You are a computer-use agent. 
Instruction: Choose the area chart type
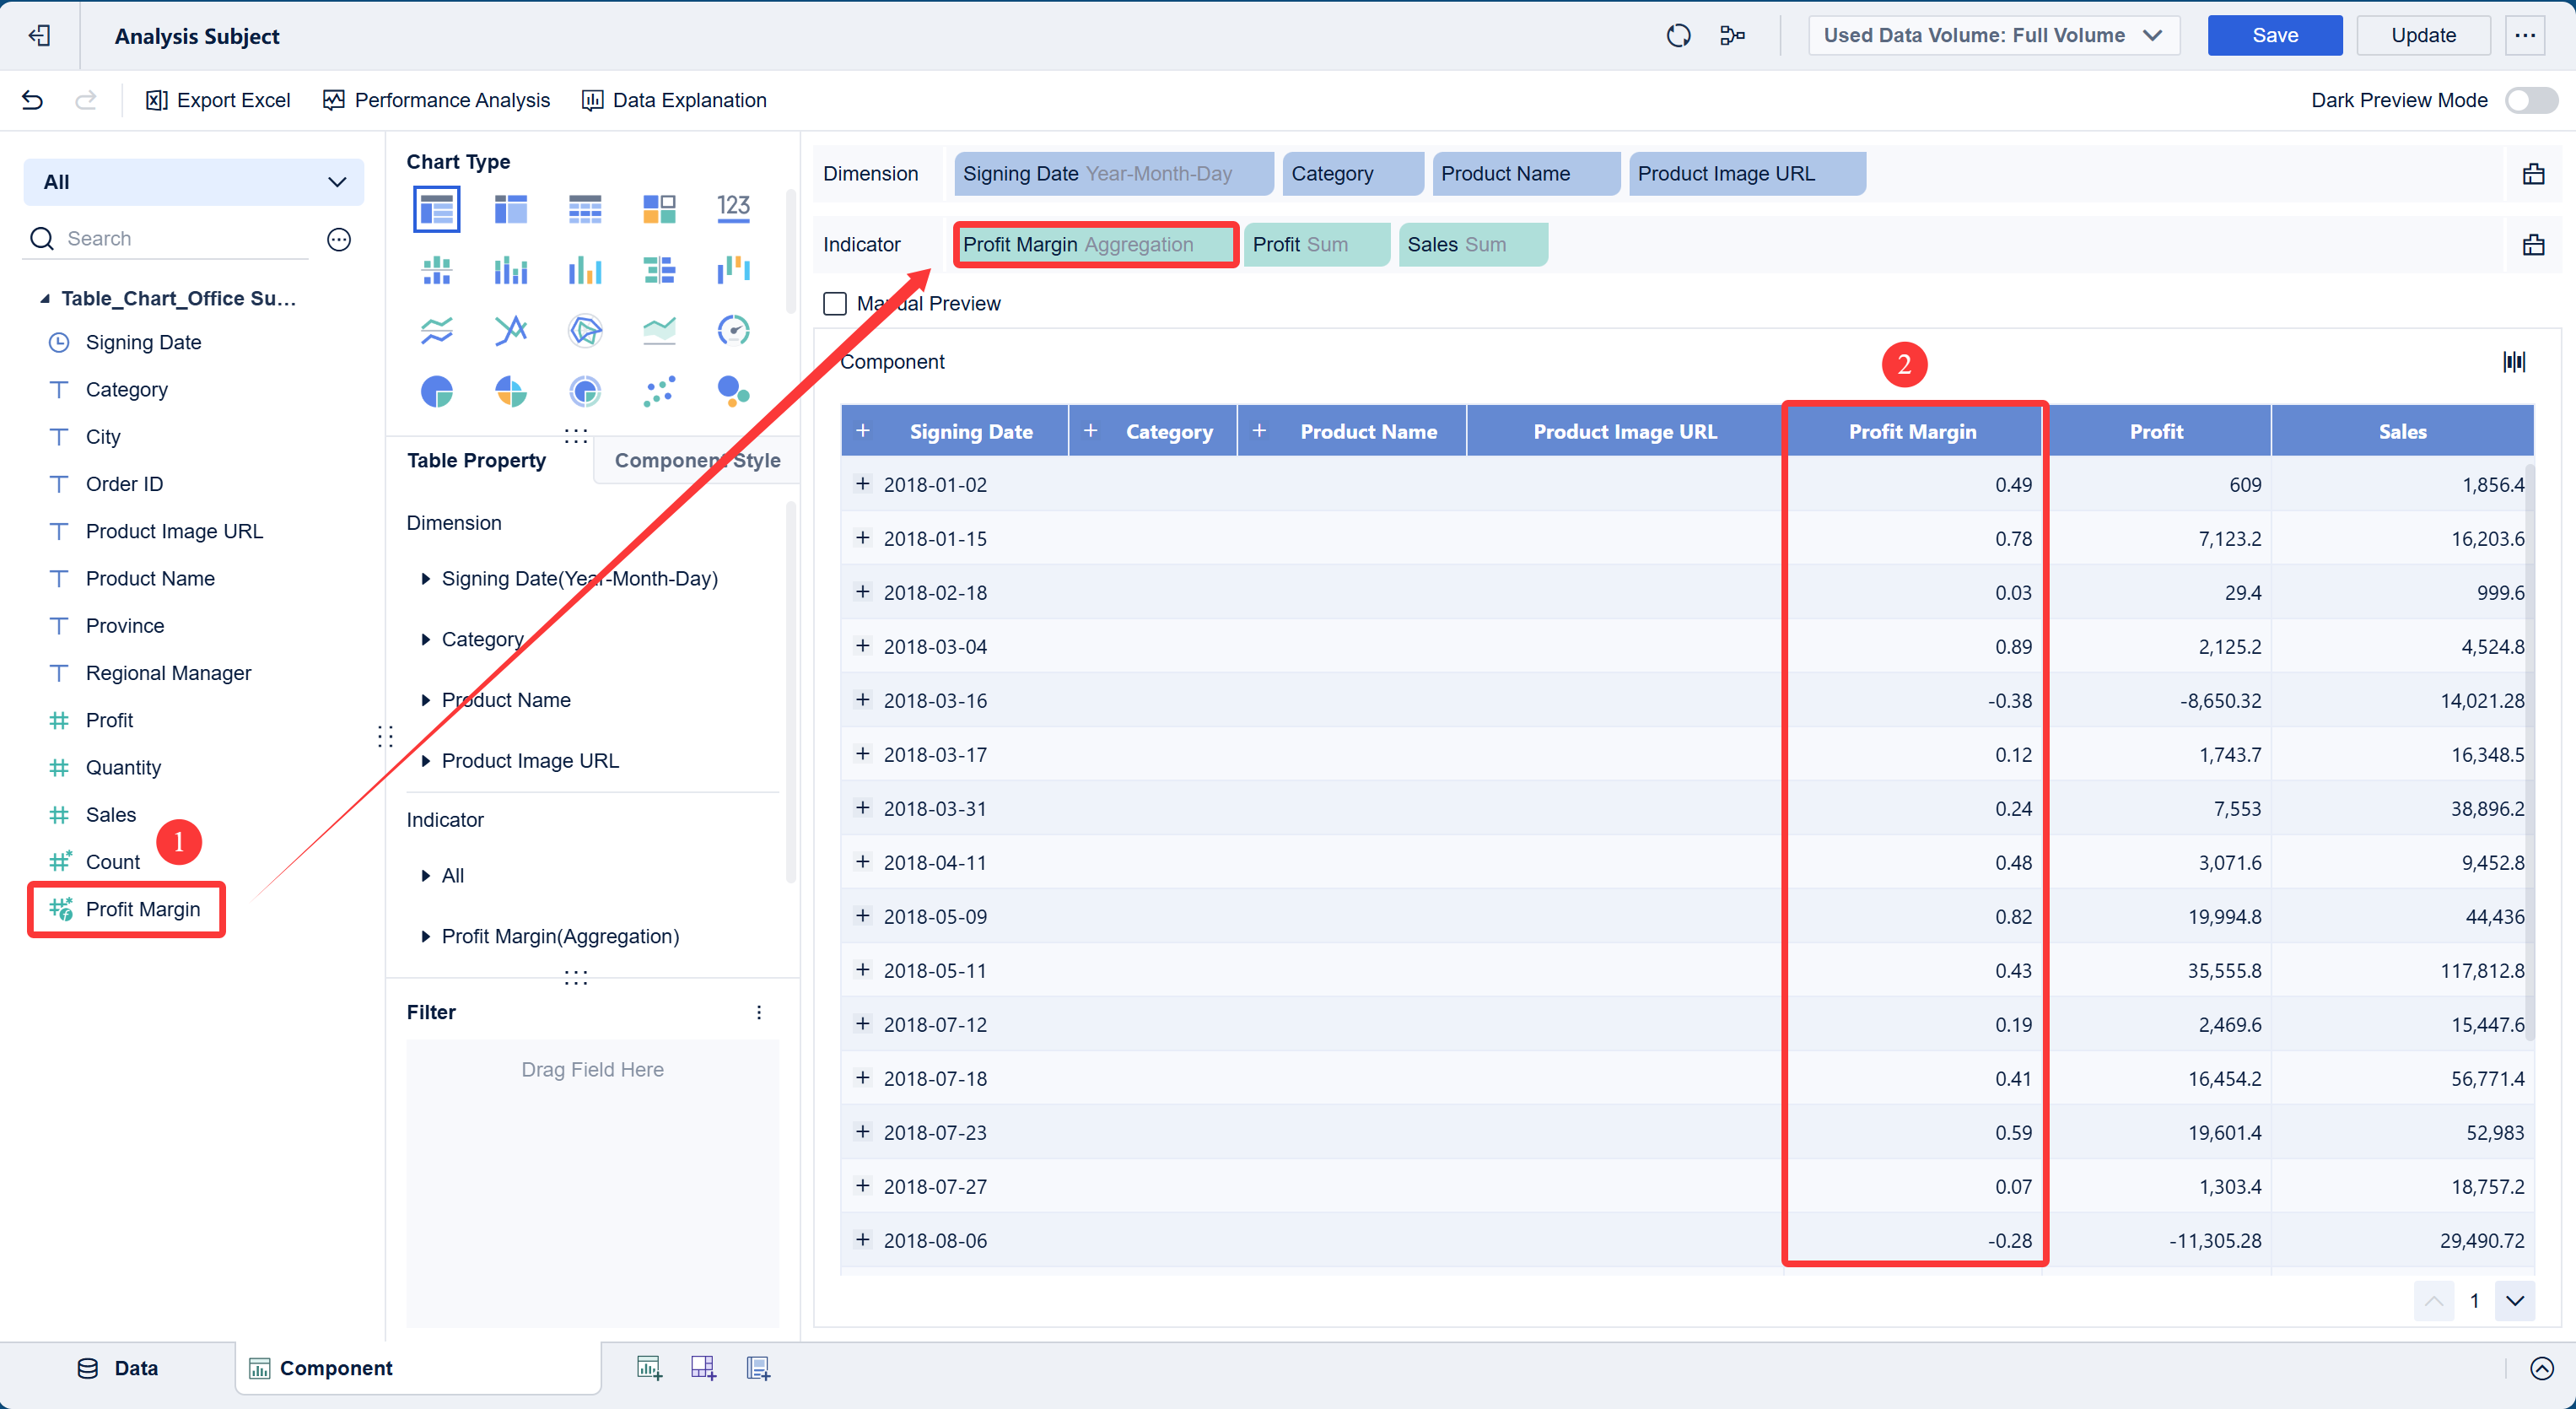(659, 330)
